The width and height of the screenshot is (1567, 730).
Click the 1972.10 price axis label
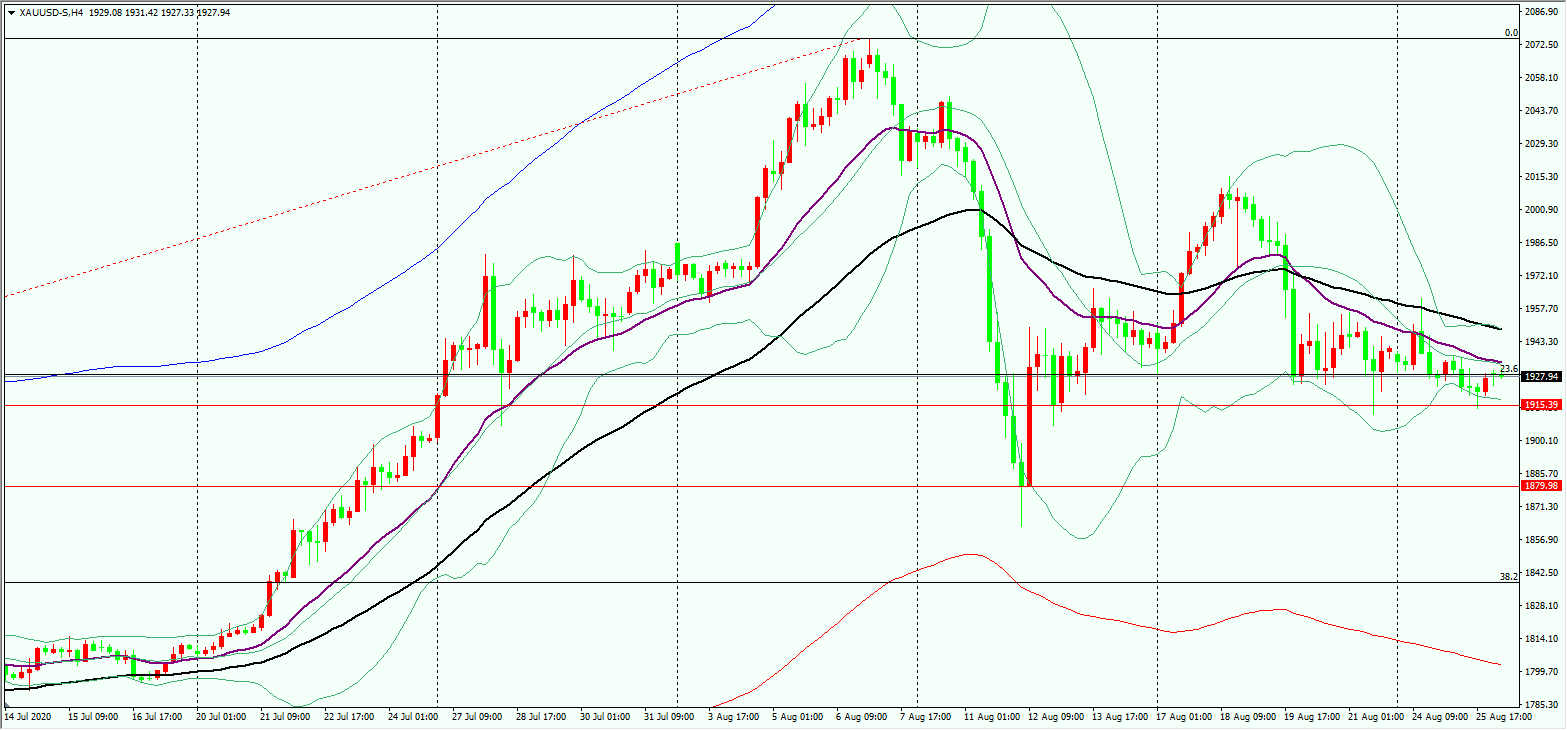tap(1542, 276)
